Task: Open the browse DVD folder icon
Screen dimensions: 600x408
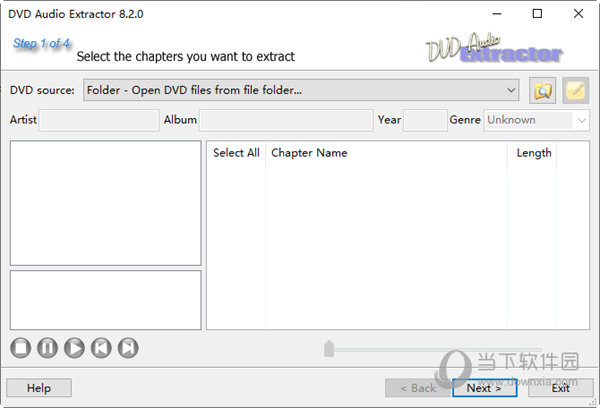Action: click(543, 90)
